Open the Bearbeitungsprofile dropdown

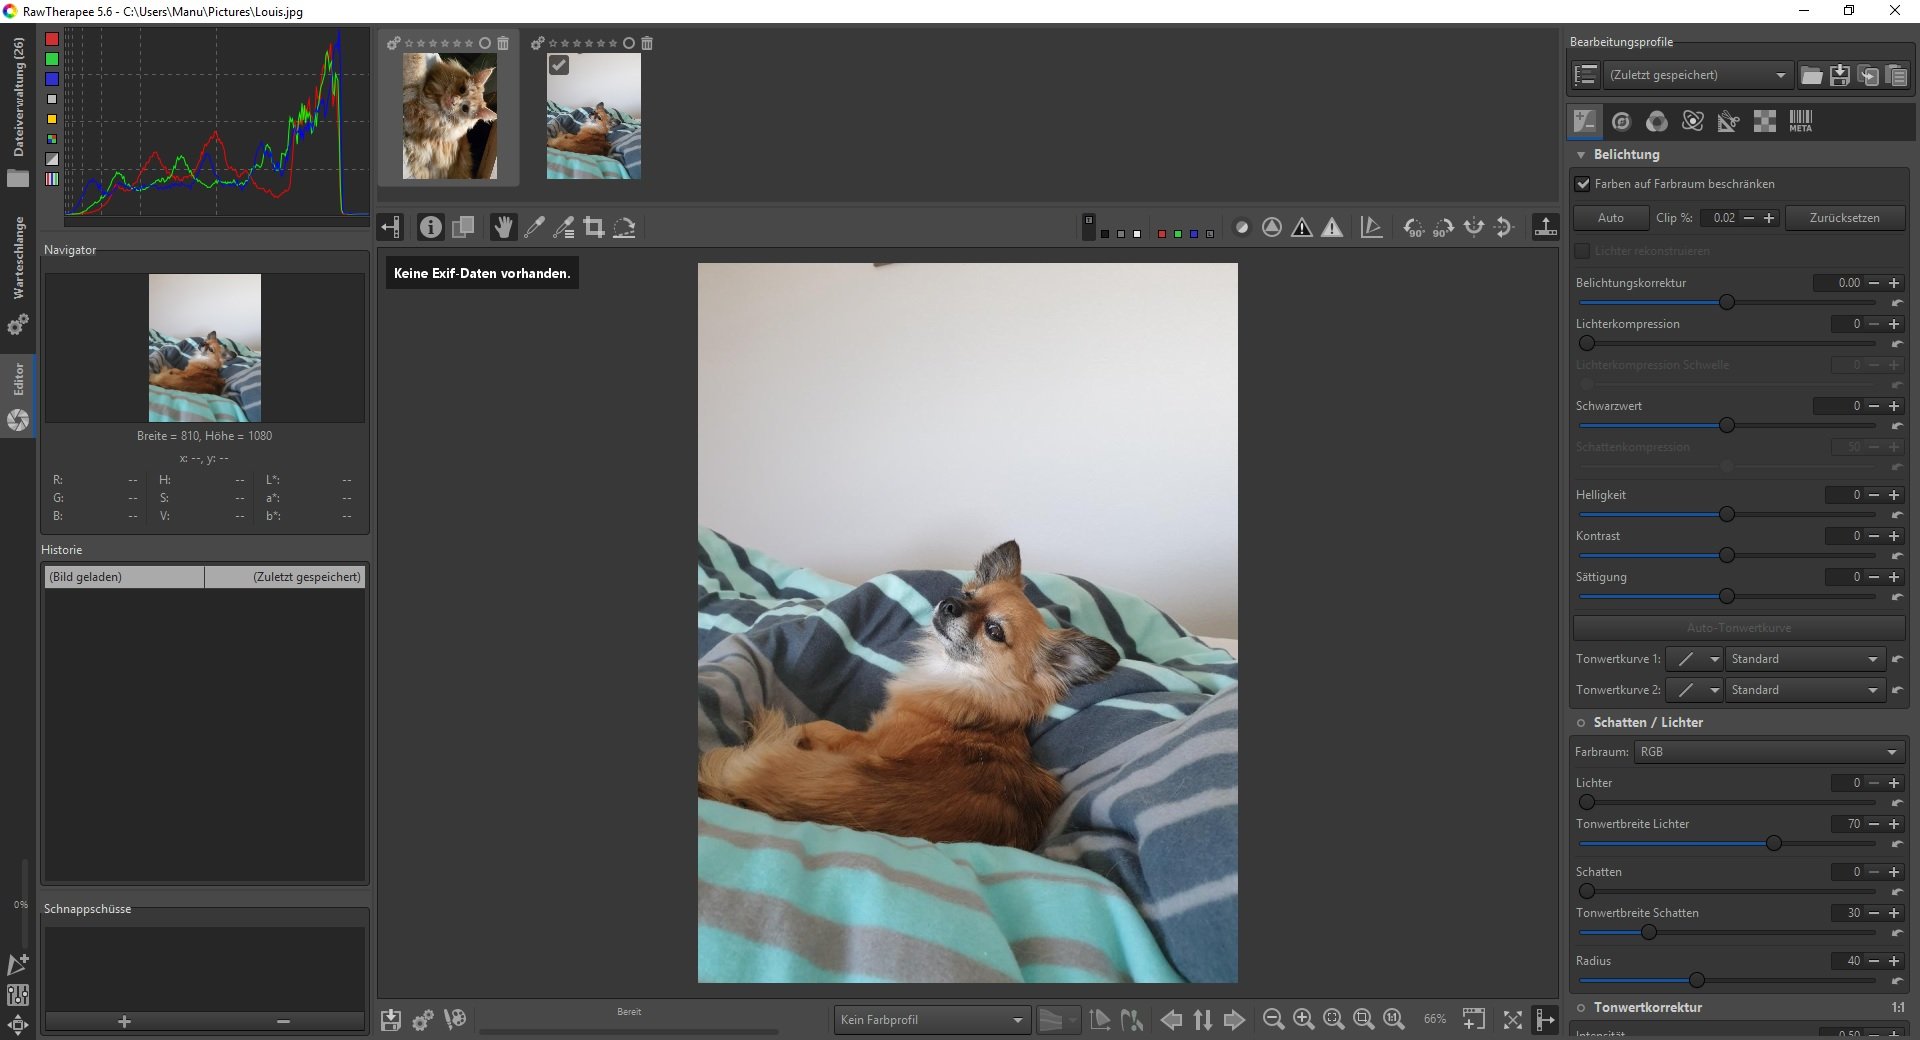coord(1697,75)
